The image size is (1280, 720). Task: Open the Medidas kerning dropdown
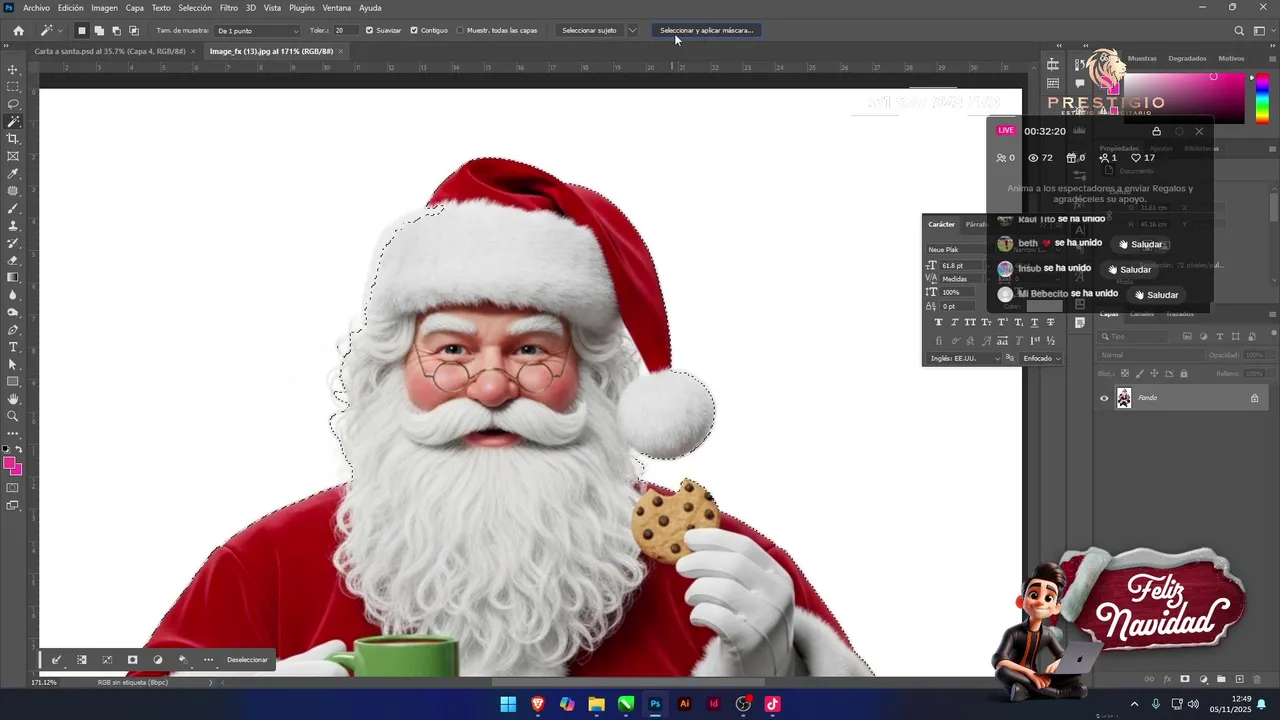click(x=964, y=279)
